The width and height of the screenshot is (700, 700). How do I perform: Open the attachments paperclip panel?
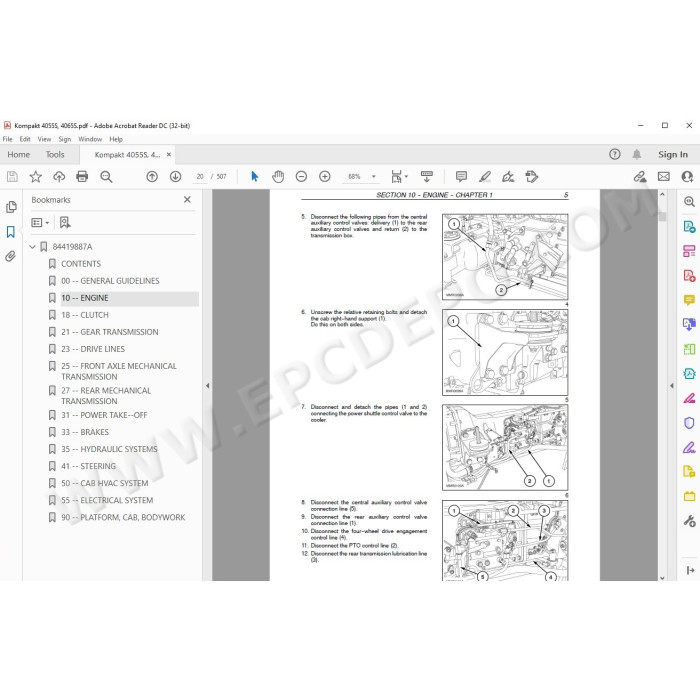[11, 256]
